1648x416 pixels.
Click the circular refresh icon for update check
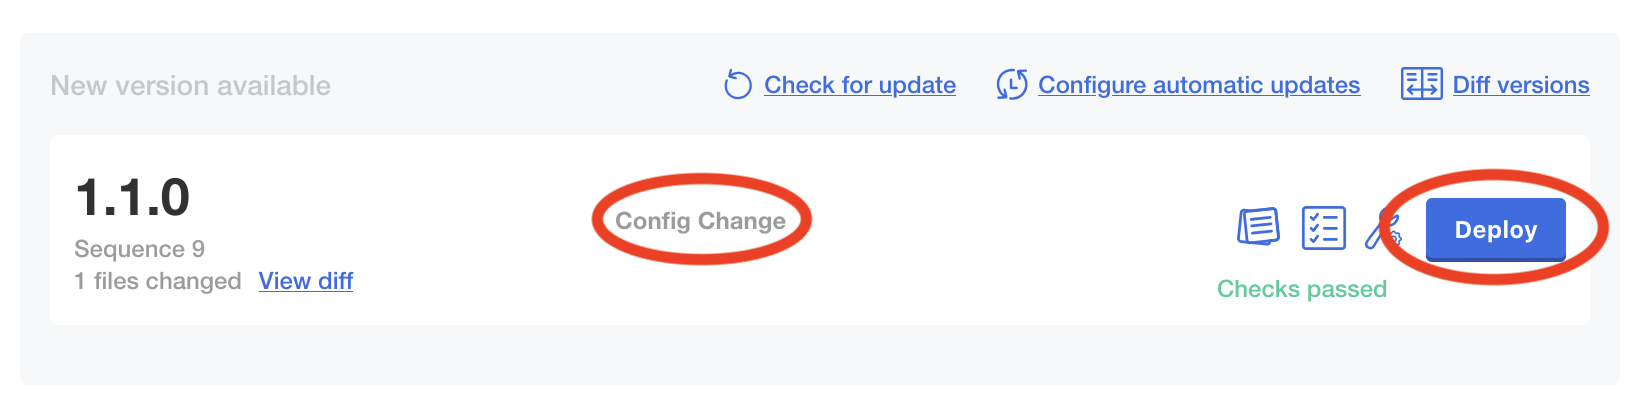(738, 85)
